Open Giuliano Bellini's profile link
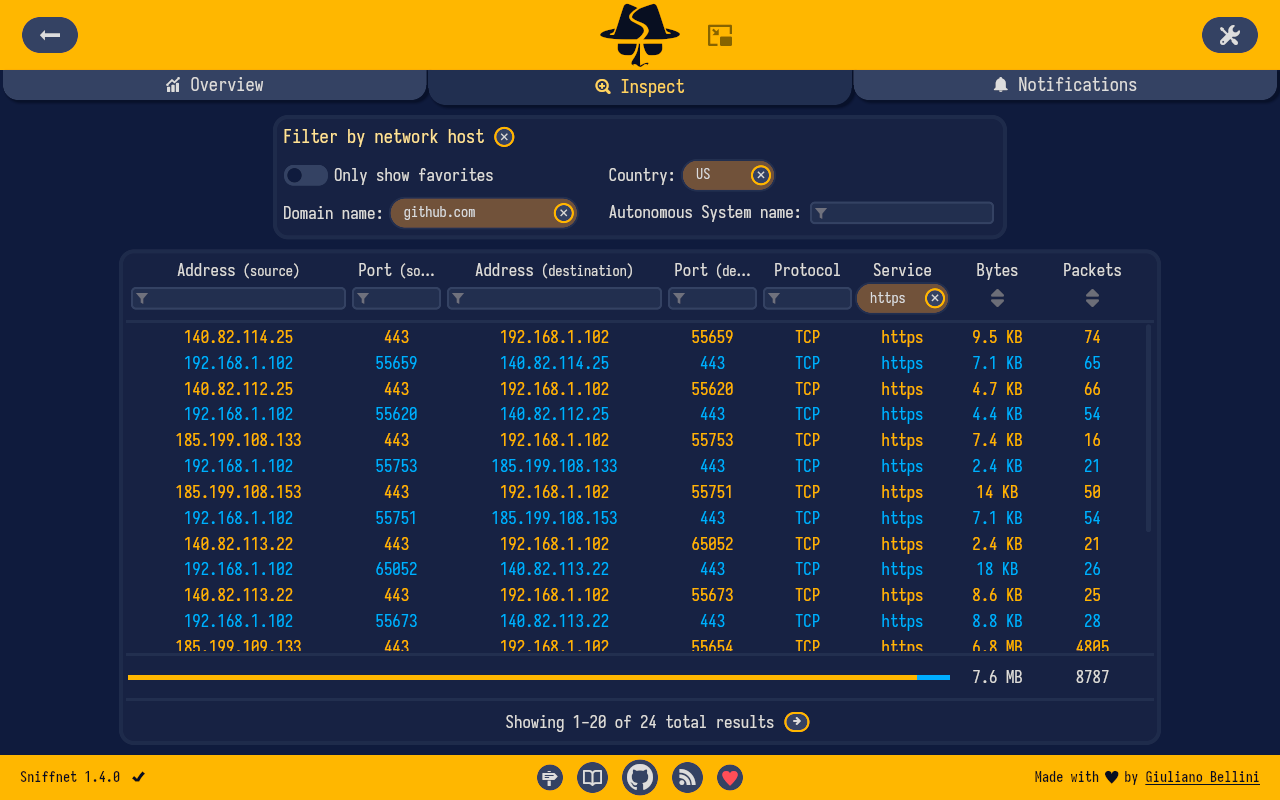Image resolution: width=1280 pixels, height=800 pixels. click(1202, 777)
